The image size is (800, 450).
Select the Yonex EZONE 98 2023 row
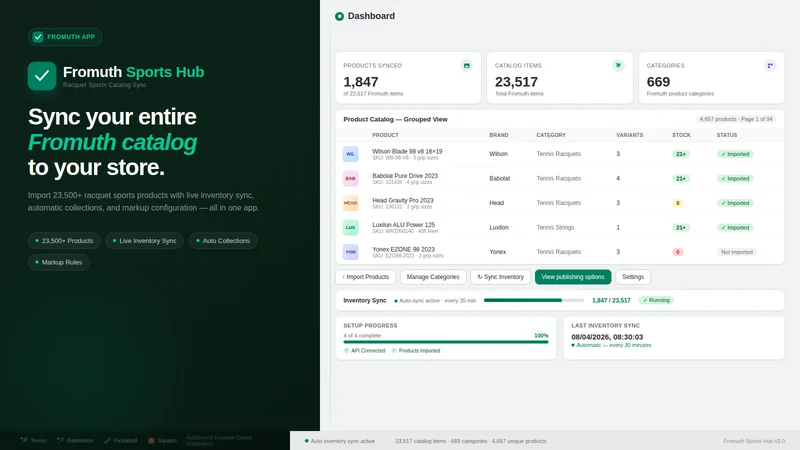coord(560,252)
